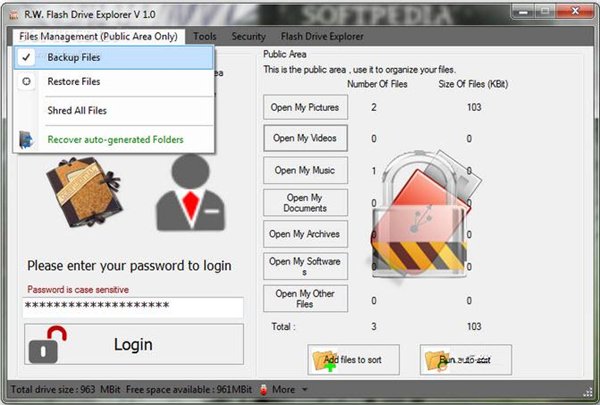The width and height of the screenshot is (600, 405).
Task: Open the Security menu
Action: 248,36
